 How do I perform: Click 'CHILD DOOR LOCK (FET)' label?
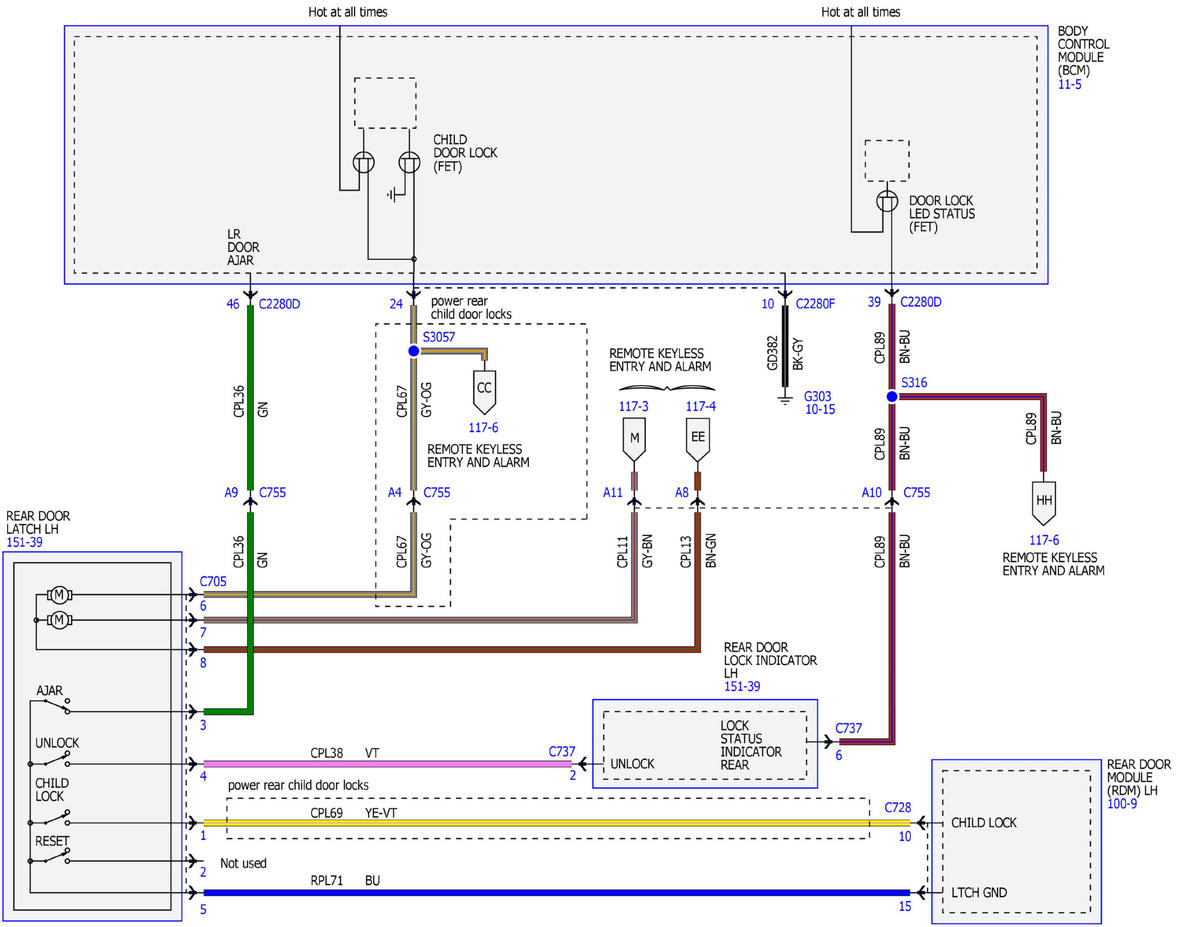pos(465,153)
